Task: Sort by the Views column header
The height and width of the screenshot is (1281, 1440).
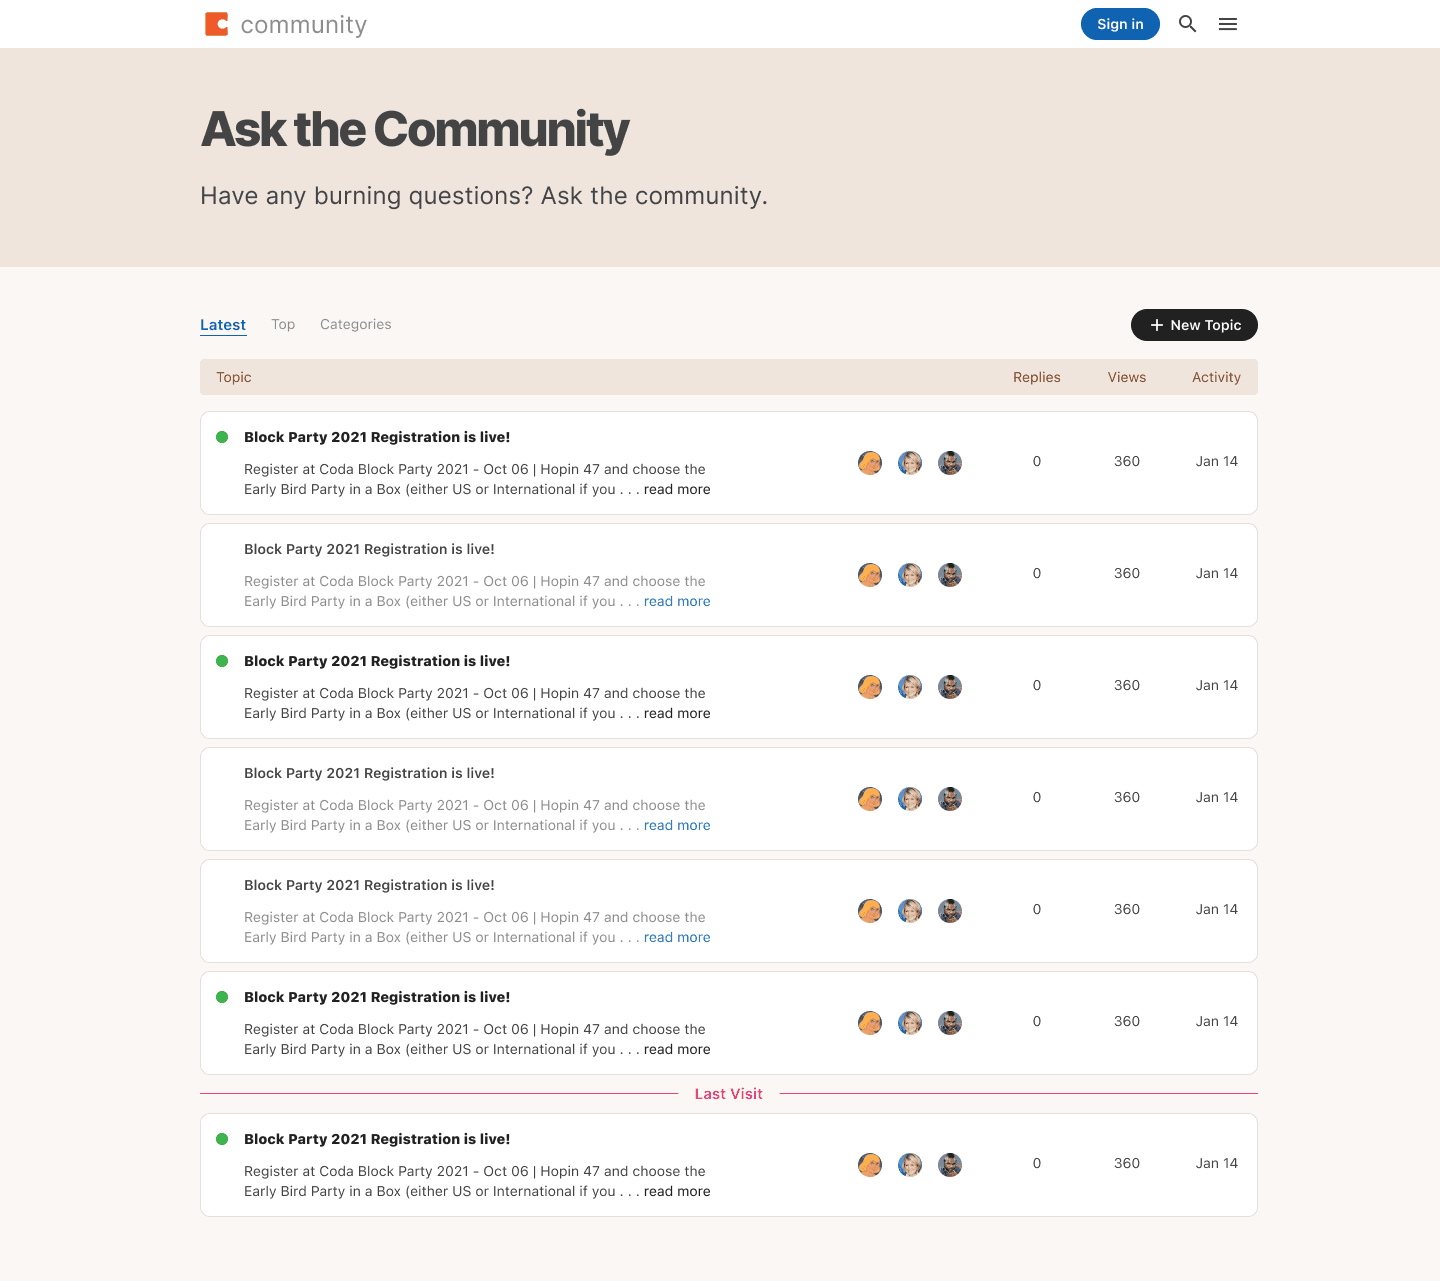Action: pos(1127,377)
